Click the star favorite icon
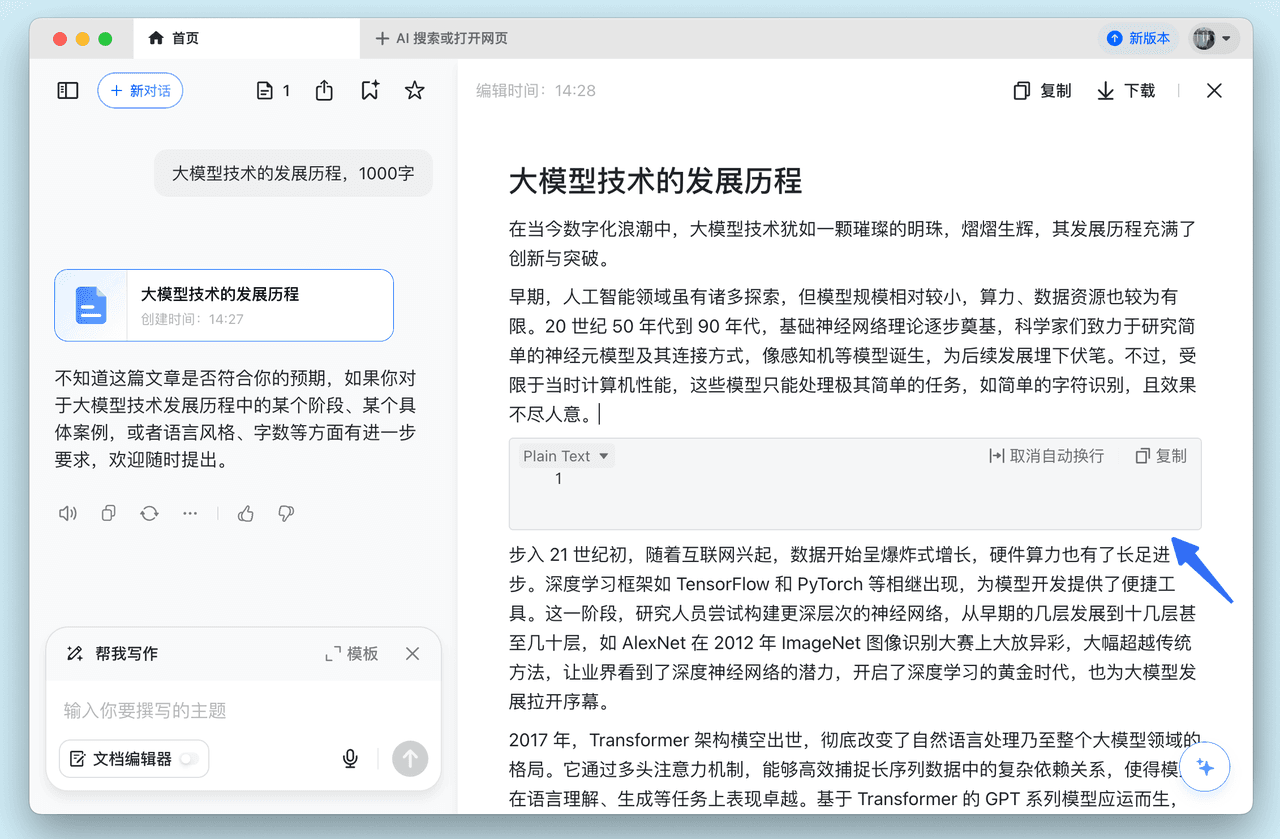 tap(414, 91)
